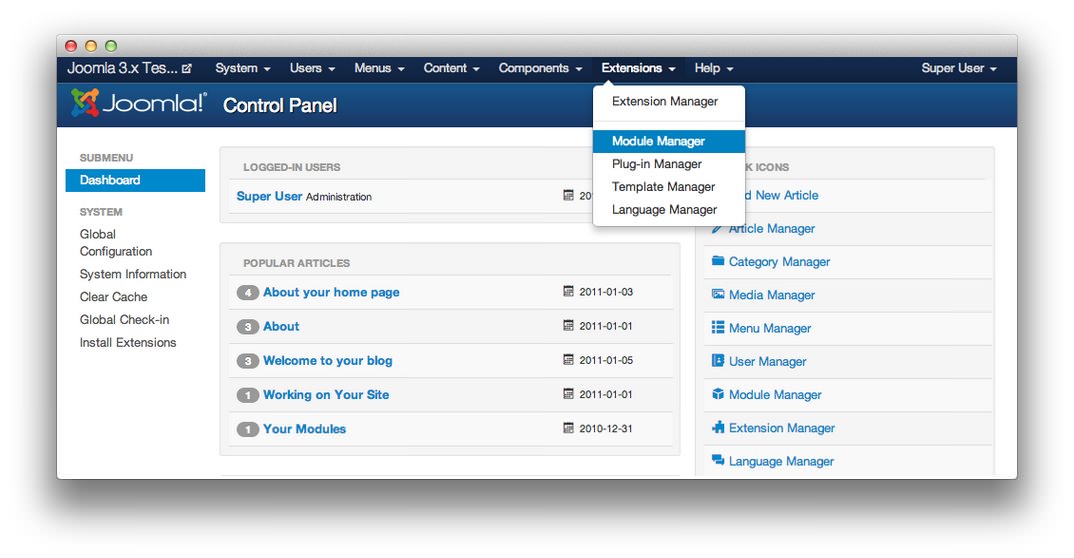
Task: Click date 2010-12-31 in popular articles
Action: tap(606, 429)
